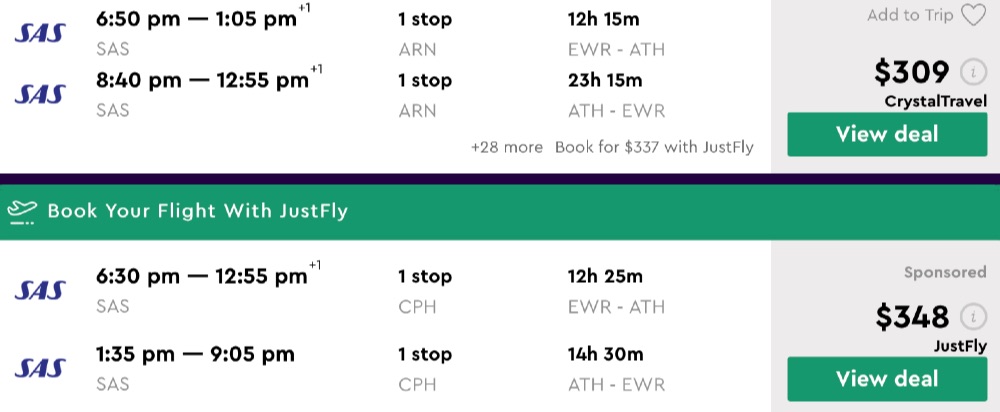This screenshot has height=412, width=1000.
Task: Select the 8:40 pm — 12:55 pm return flight
Action: 200,80
